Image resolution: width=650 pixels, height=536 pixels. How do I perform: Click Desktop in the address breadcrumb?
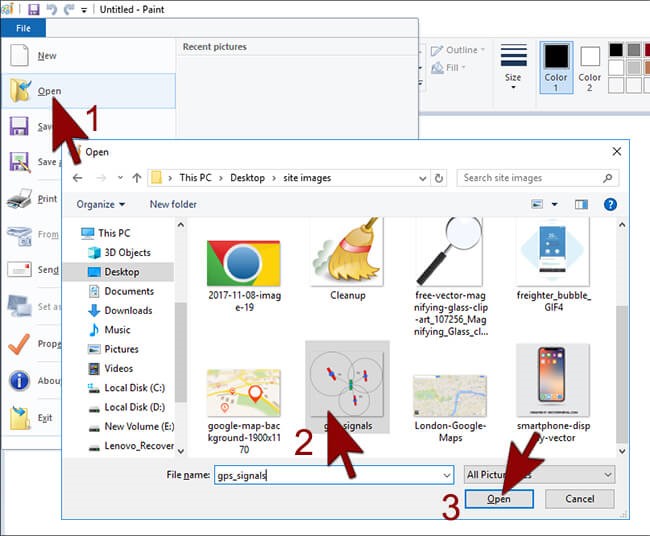(247, 178)
